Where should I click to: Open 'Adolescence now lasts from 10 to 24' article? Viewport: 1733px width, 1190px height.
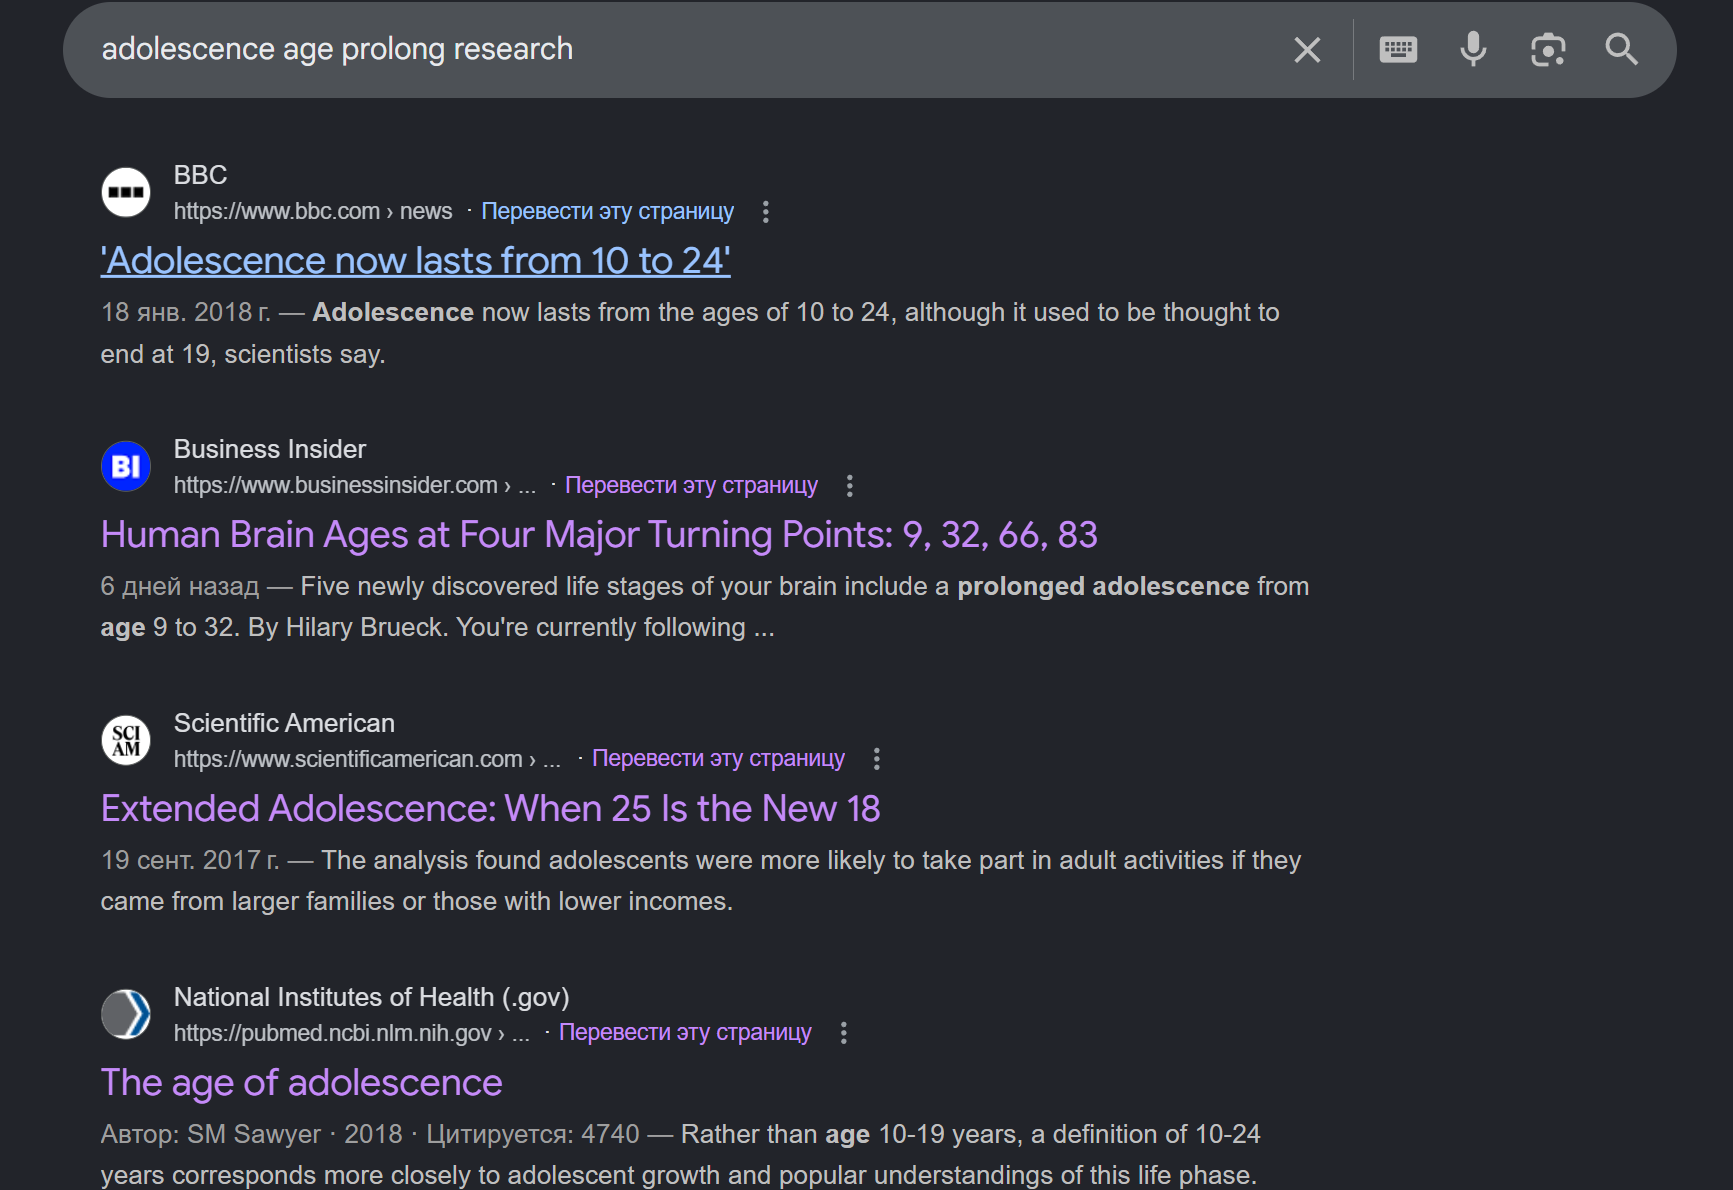point(415,261)
